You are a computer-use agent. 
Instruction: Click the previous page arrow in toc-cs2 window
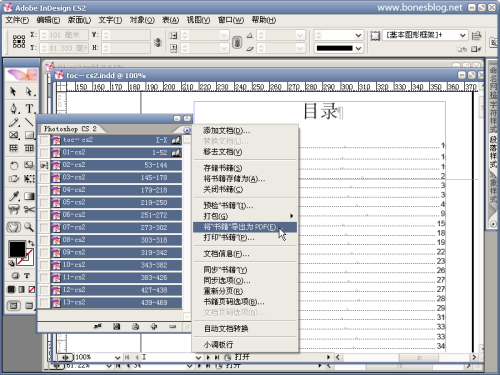(137, 357)
